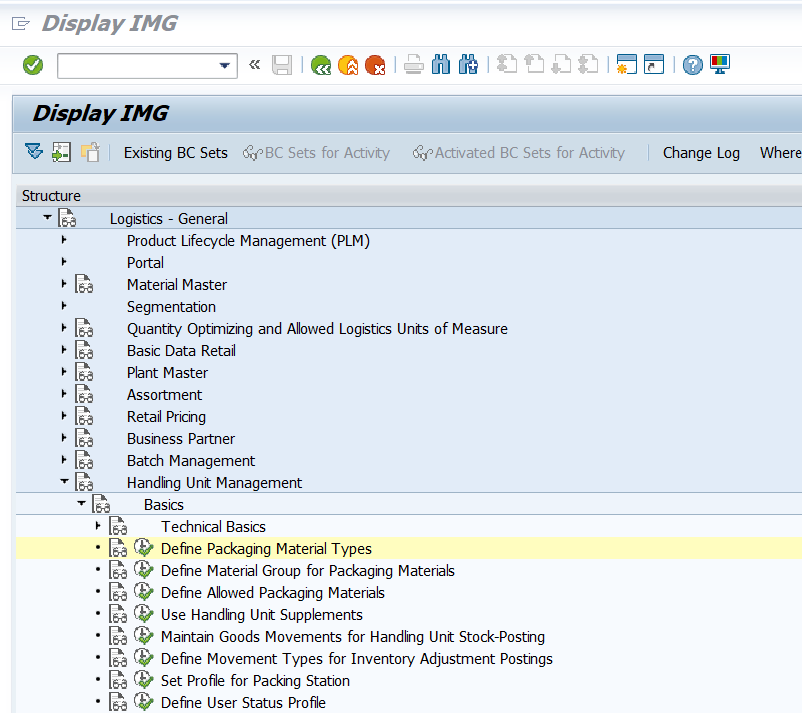
Task: Collapse the Basics node
Action: [81, 503]
